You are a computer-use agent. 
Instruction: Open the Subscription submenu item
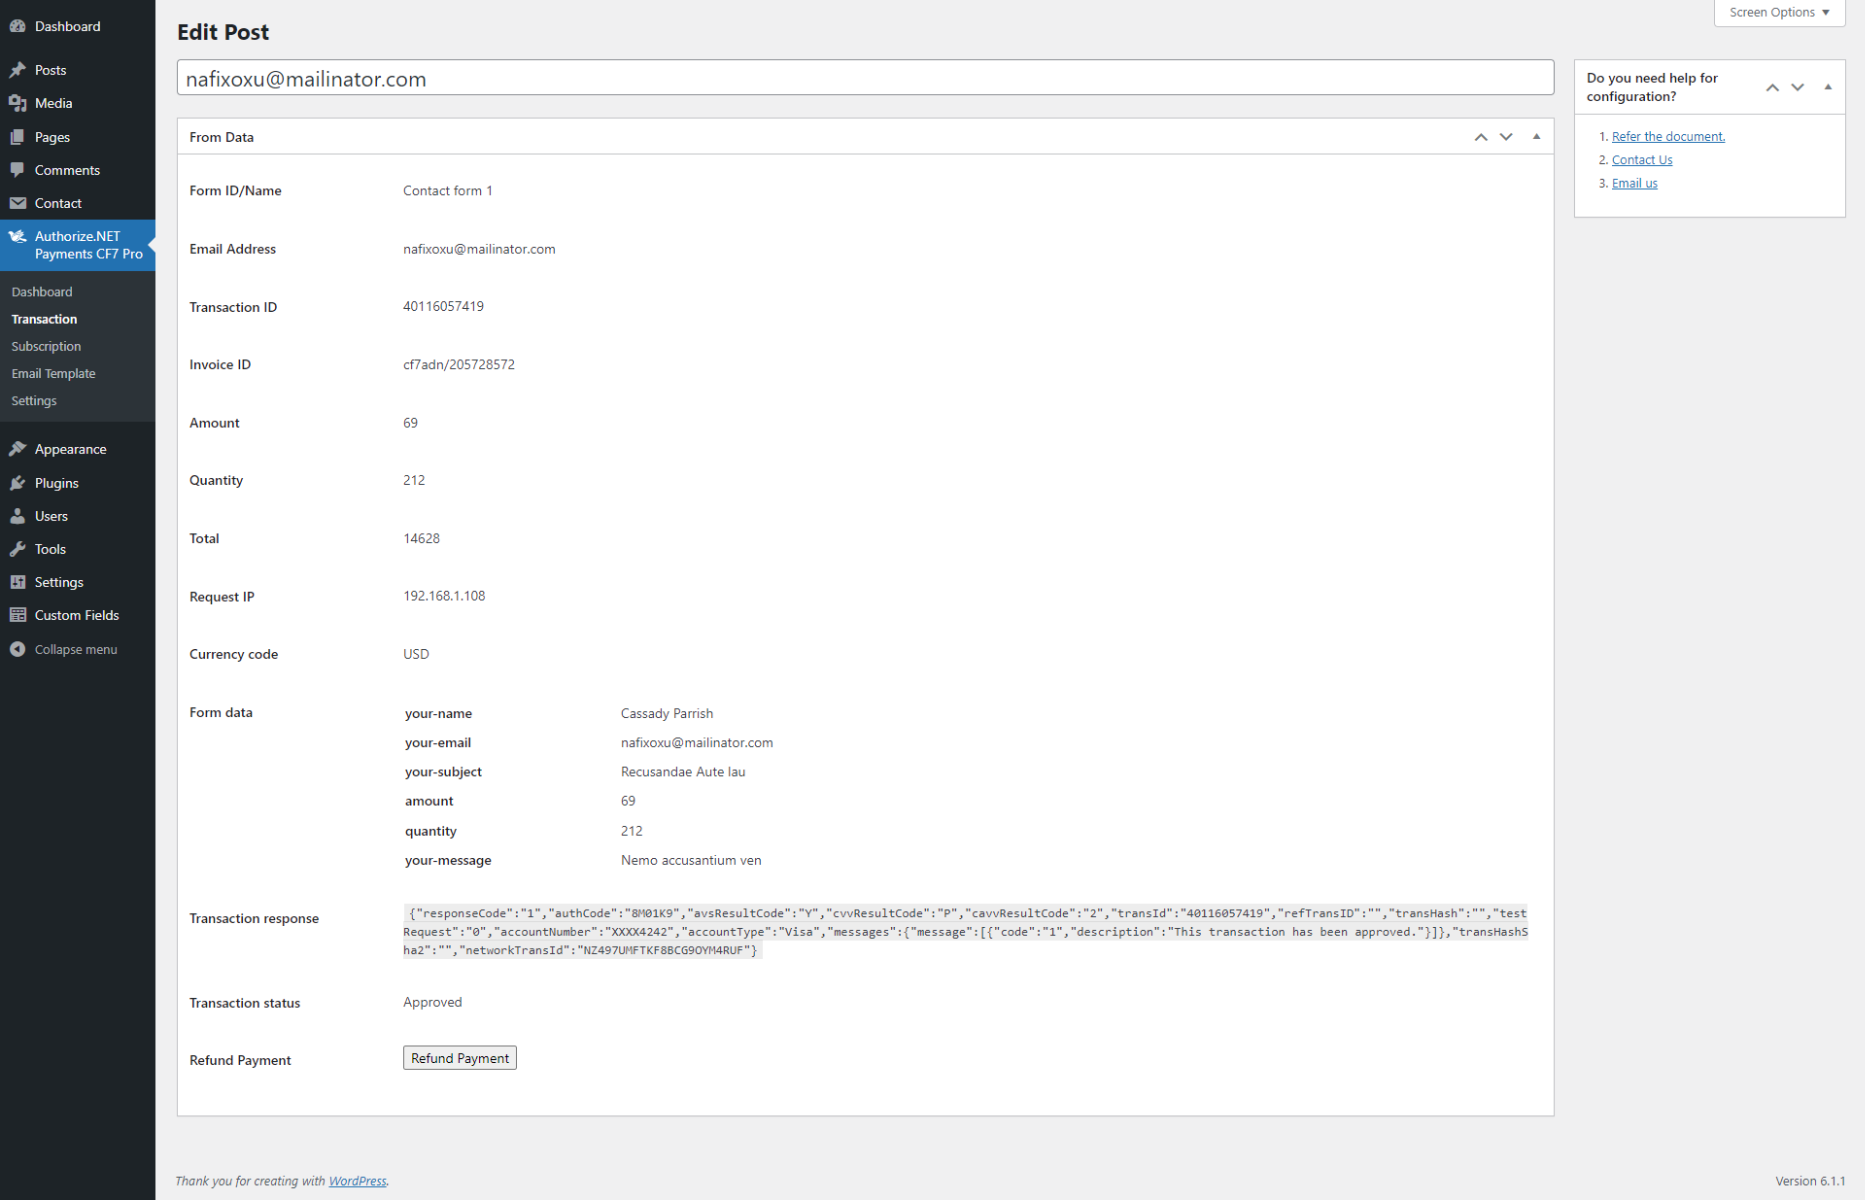point(46,346)
